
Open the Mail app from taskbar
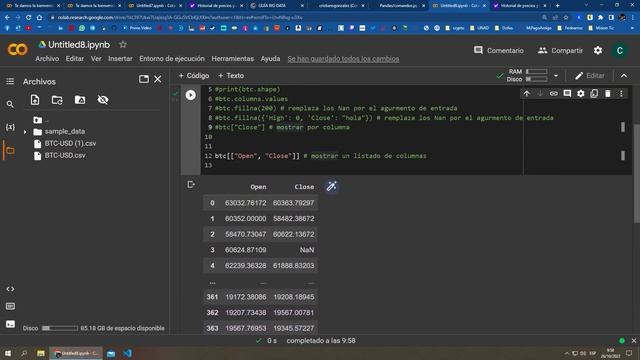point(111,353)
